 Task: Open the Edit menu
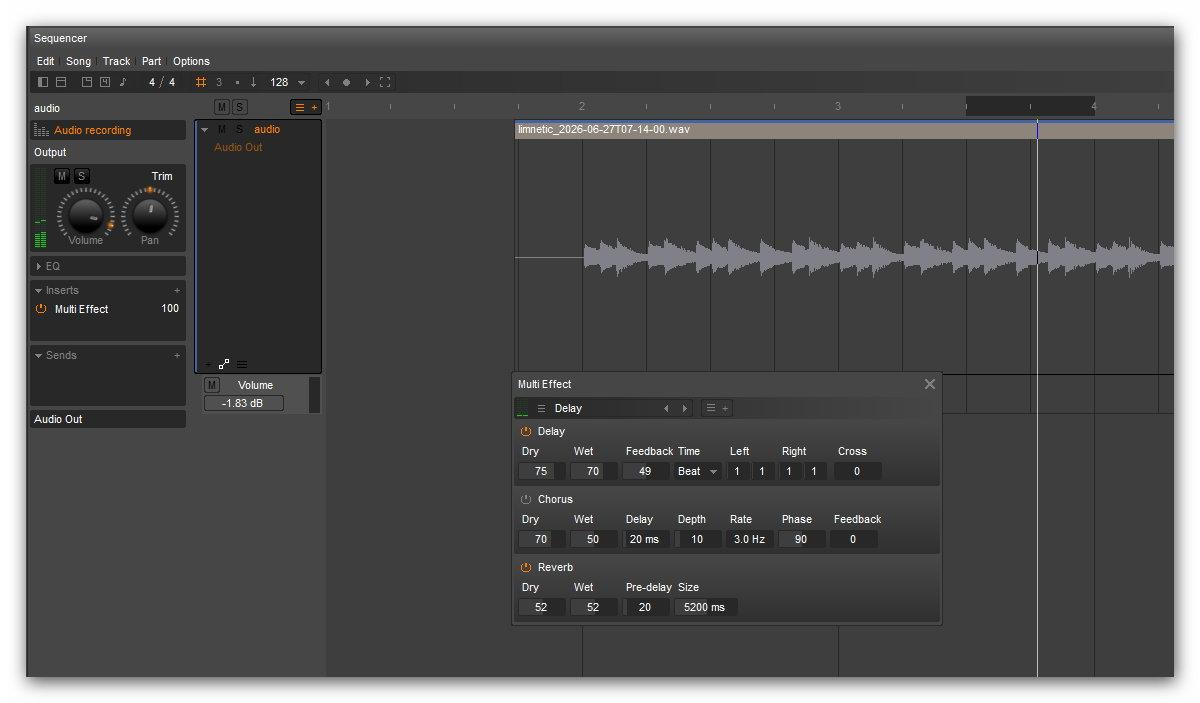tap(45, 61)
